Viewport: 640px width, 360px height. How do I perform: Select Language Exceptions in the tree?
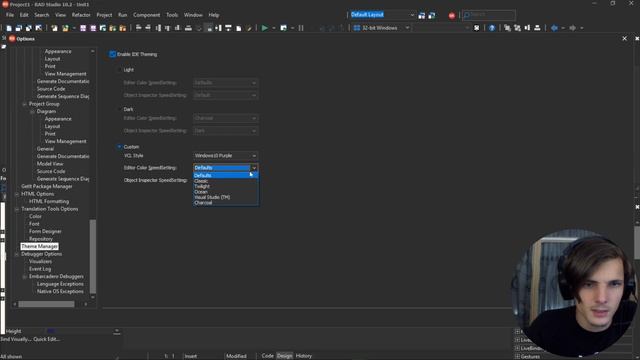(x=60, y=284)
